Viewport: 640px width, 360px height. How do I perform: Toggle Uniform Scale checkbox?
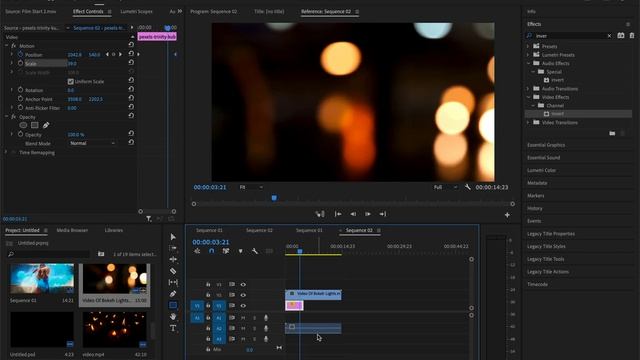coord(71,82)
